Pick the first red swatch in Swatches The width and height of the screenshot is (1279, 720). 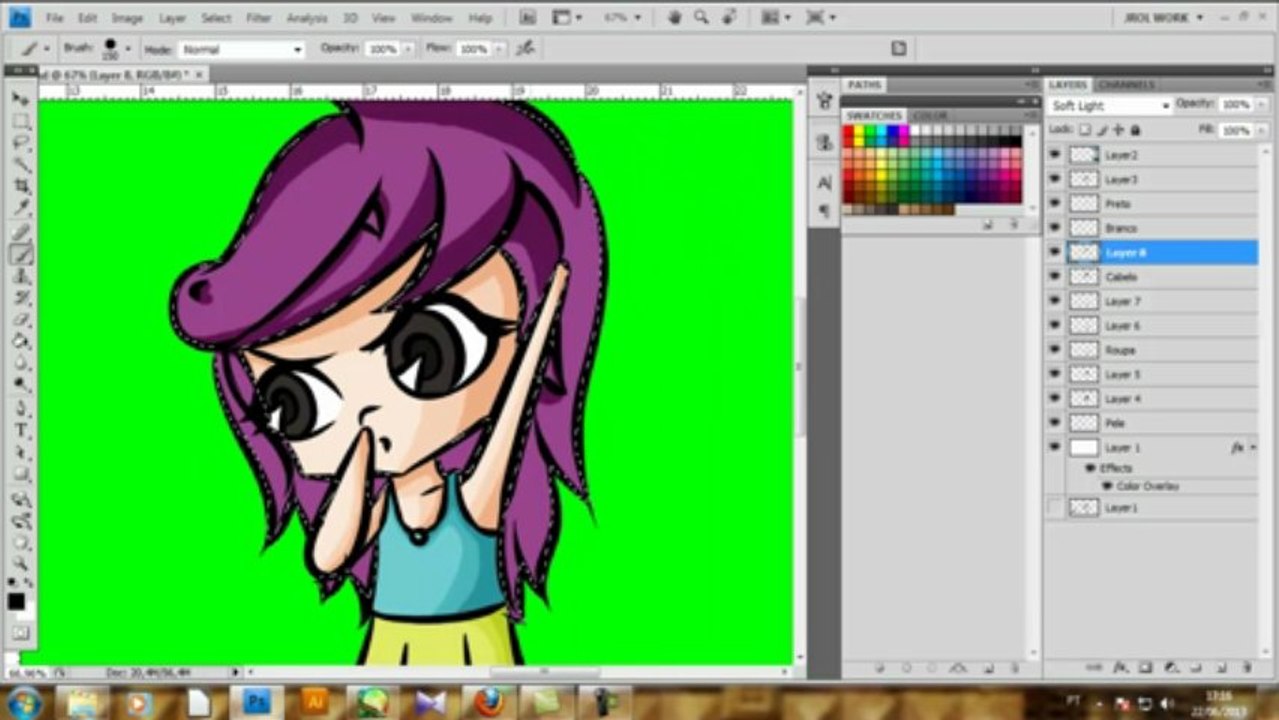848,130
